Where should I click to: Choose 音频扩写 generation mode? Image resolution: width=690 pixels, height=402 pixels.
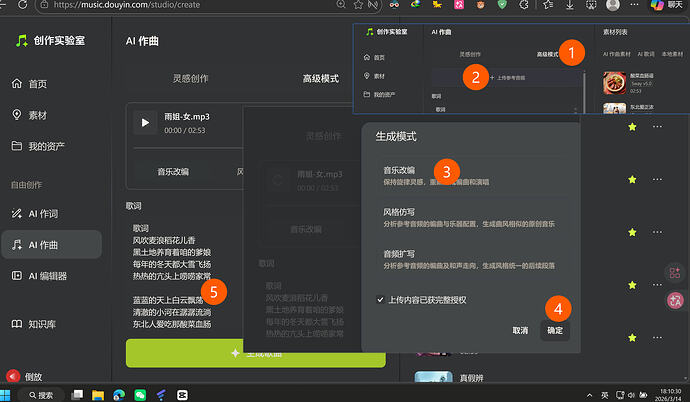tap(471, 259)
